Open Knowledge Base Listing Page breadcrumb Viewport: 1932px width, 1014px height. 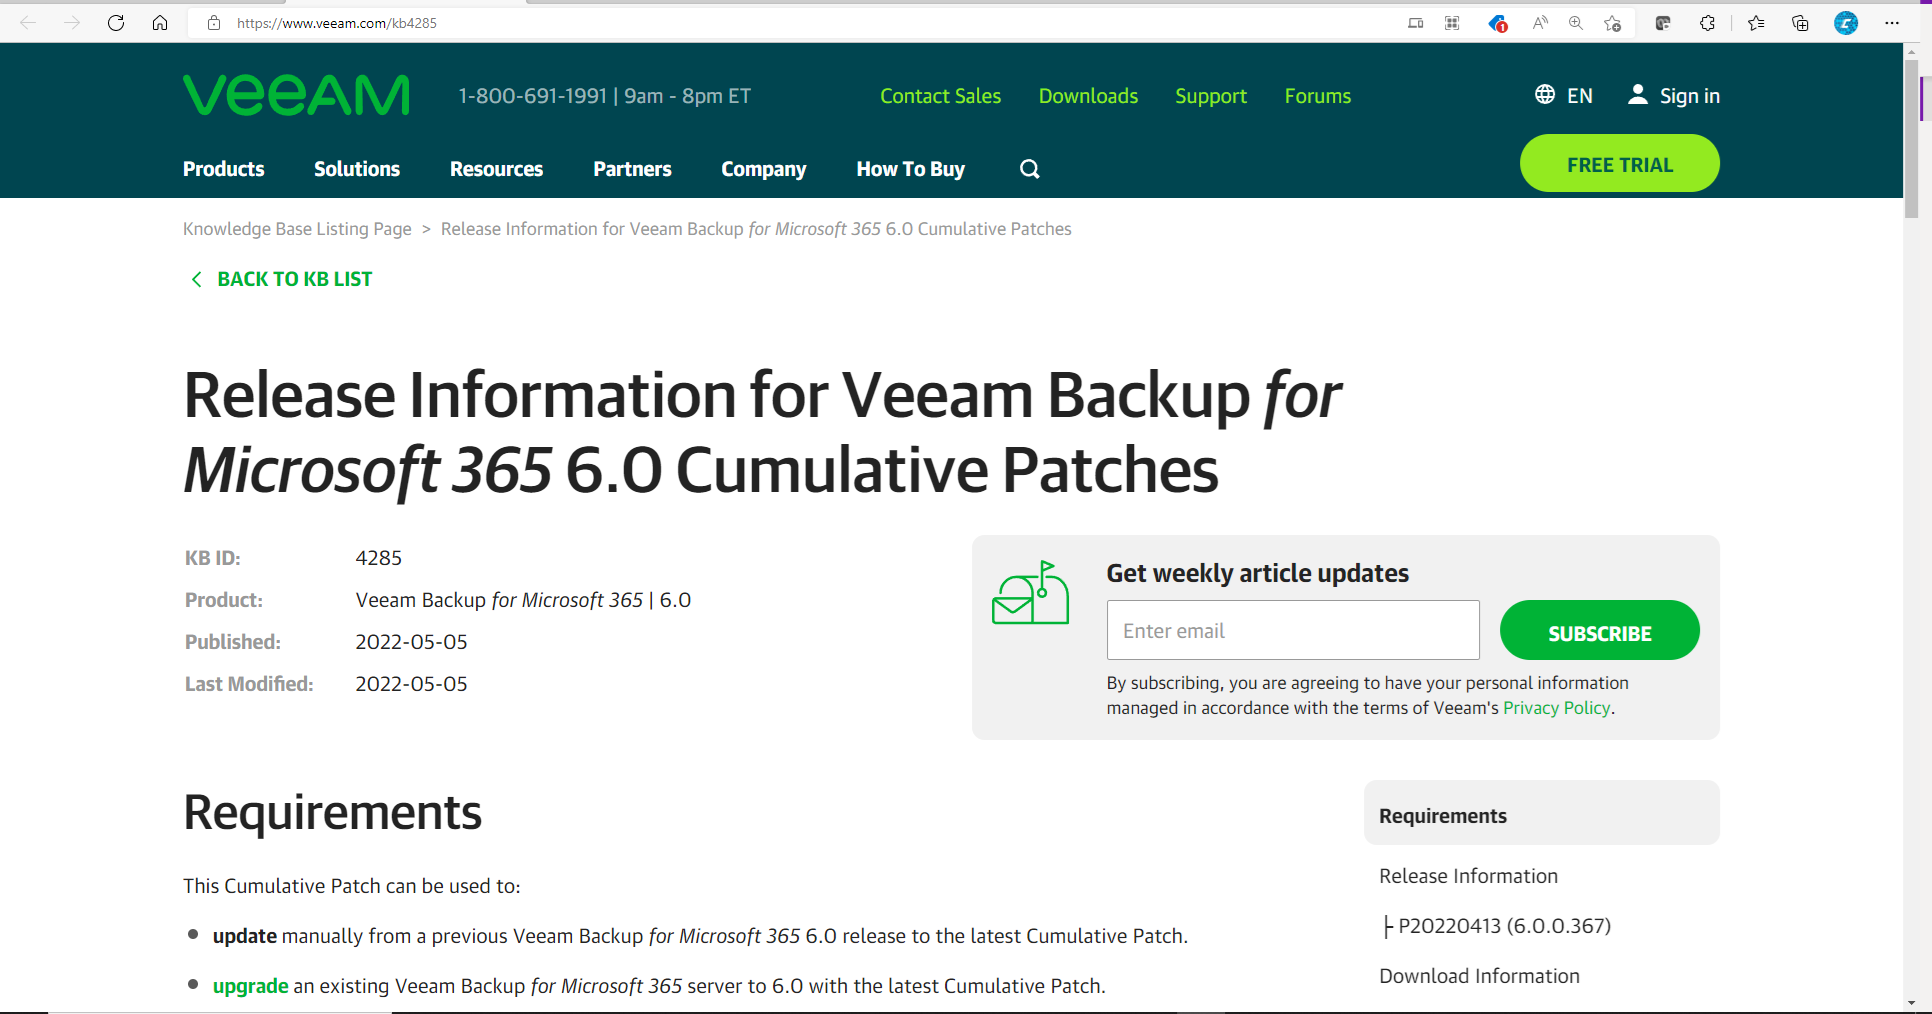[x=297, y=229]
